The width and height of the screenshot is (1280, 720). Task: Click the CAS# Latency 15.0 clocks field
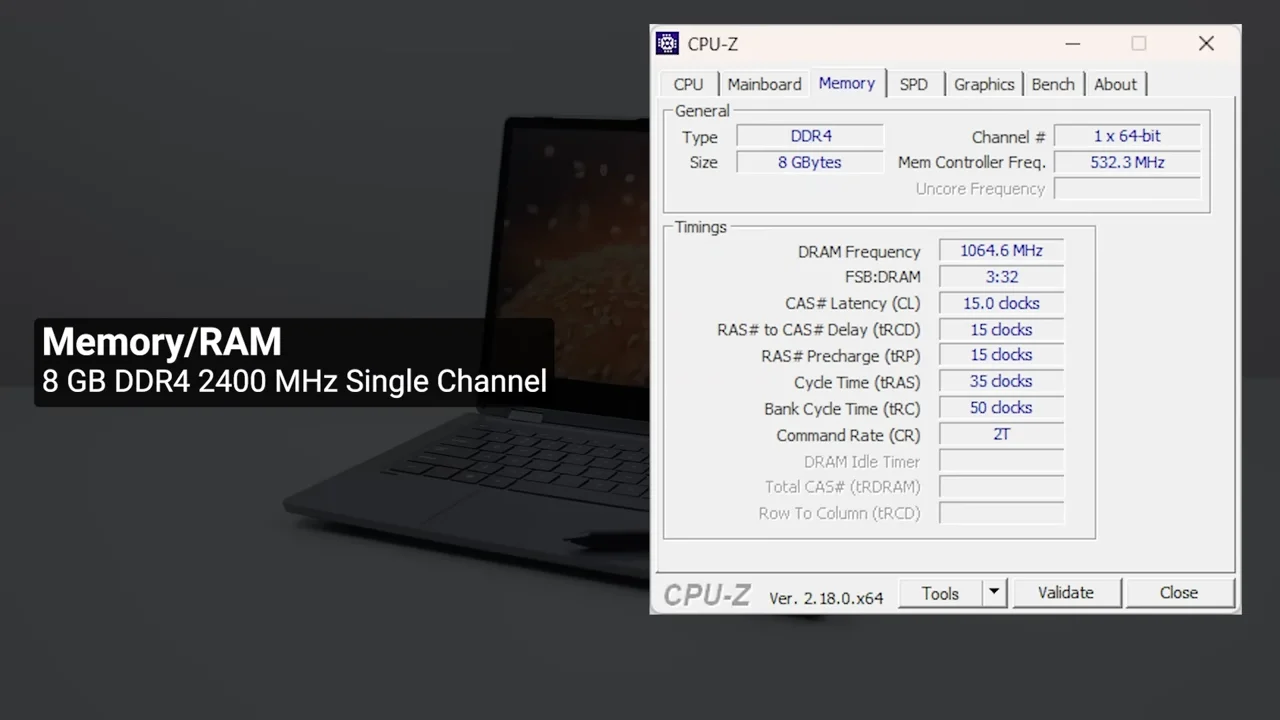point(1001,303)
